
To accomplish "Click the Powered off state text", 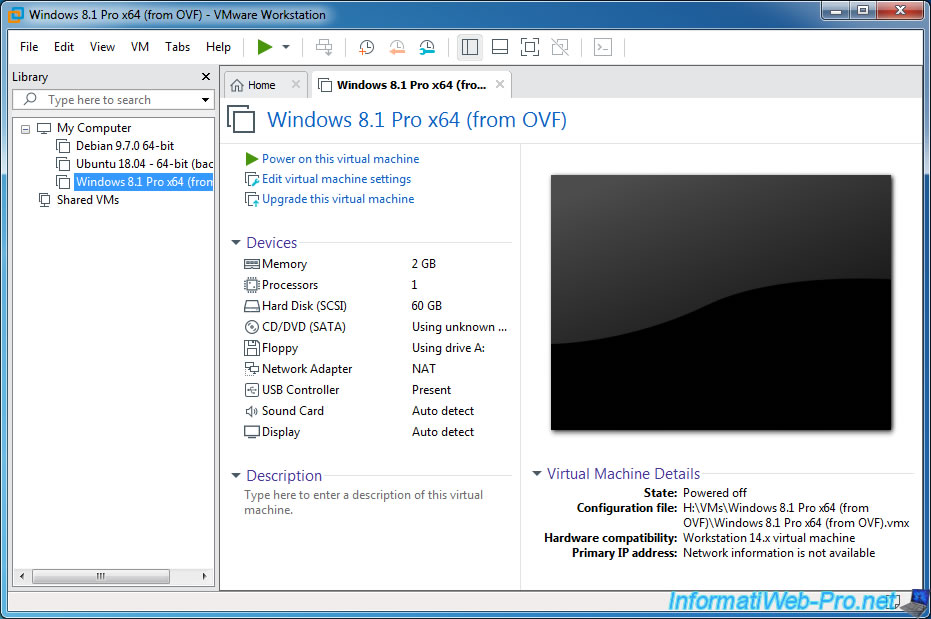I will 715,493.
